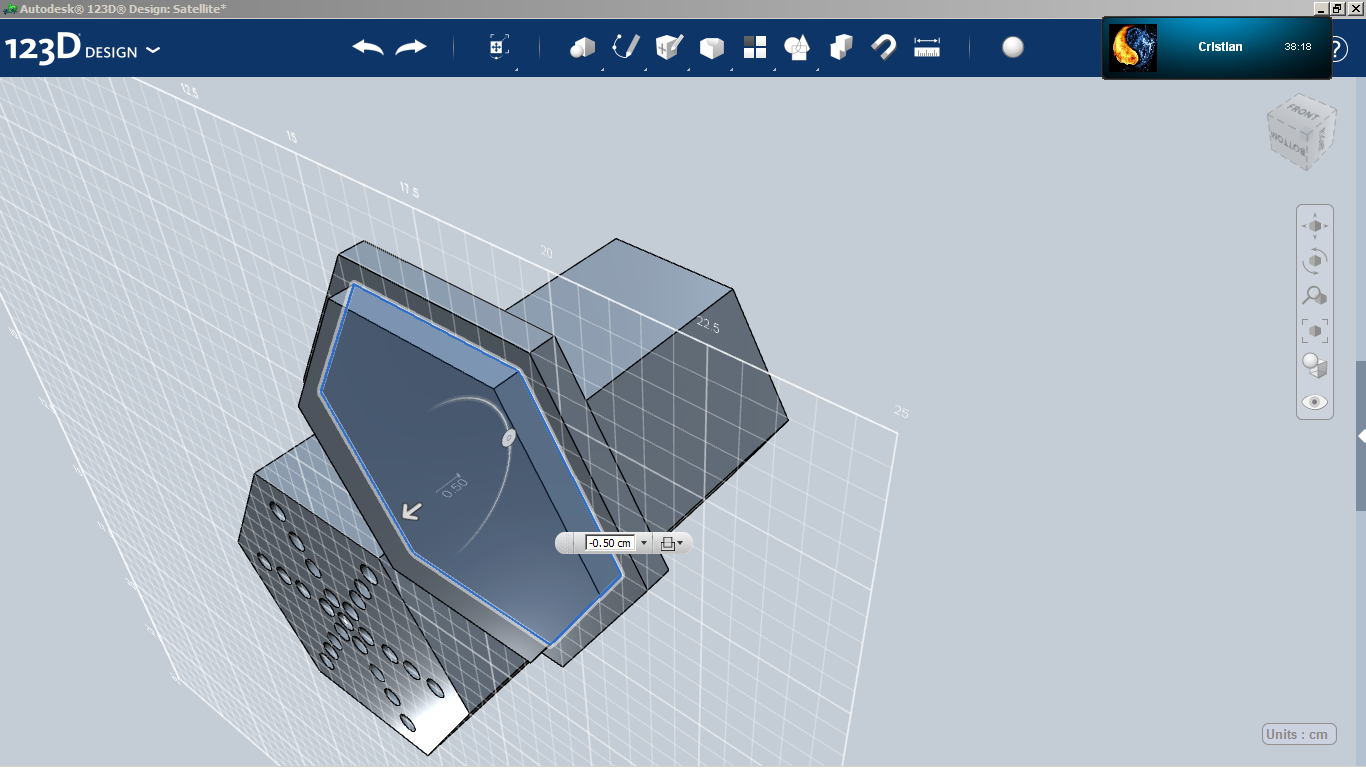Click the FRONT face of the view cube
1366x768 pixels.
(1303, 110)
